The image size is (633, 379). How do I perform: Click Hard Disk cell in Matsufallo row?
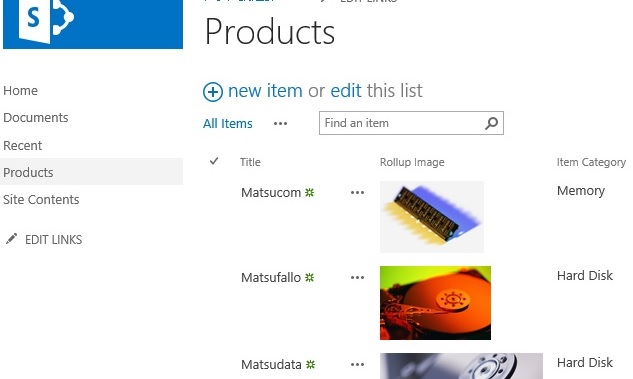(585, 275)
